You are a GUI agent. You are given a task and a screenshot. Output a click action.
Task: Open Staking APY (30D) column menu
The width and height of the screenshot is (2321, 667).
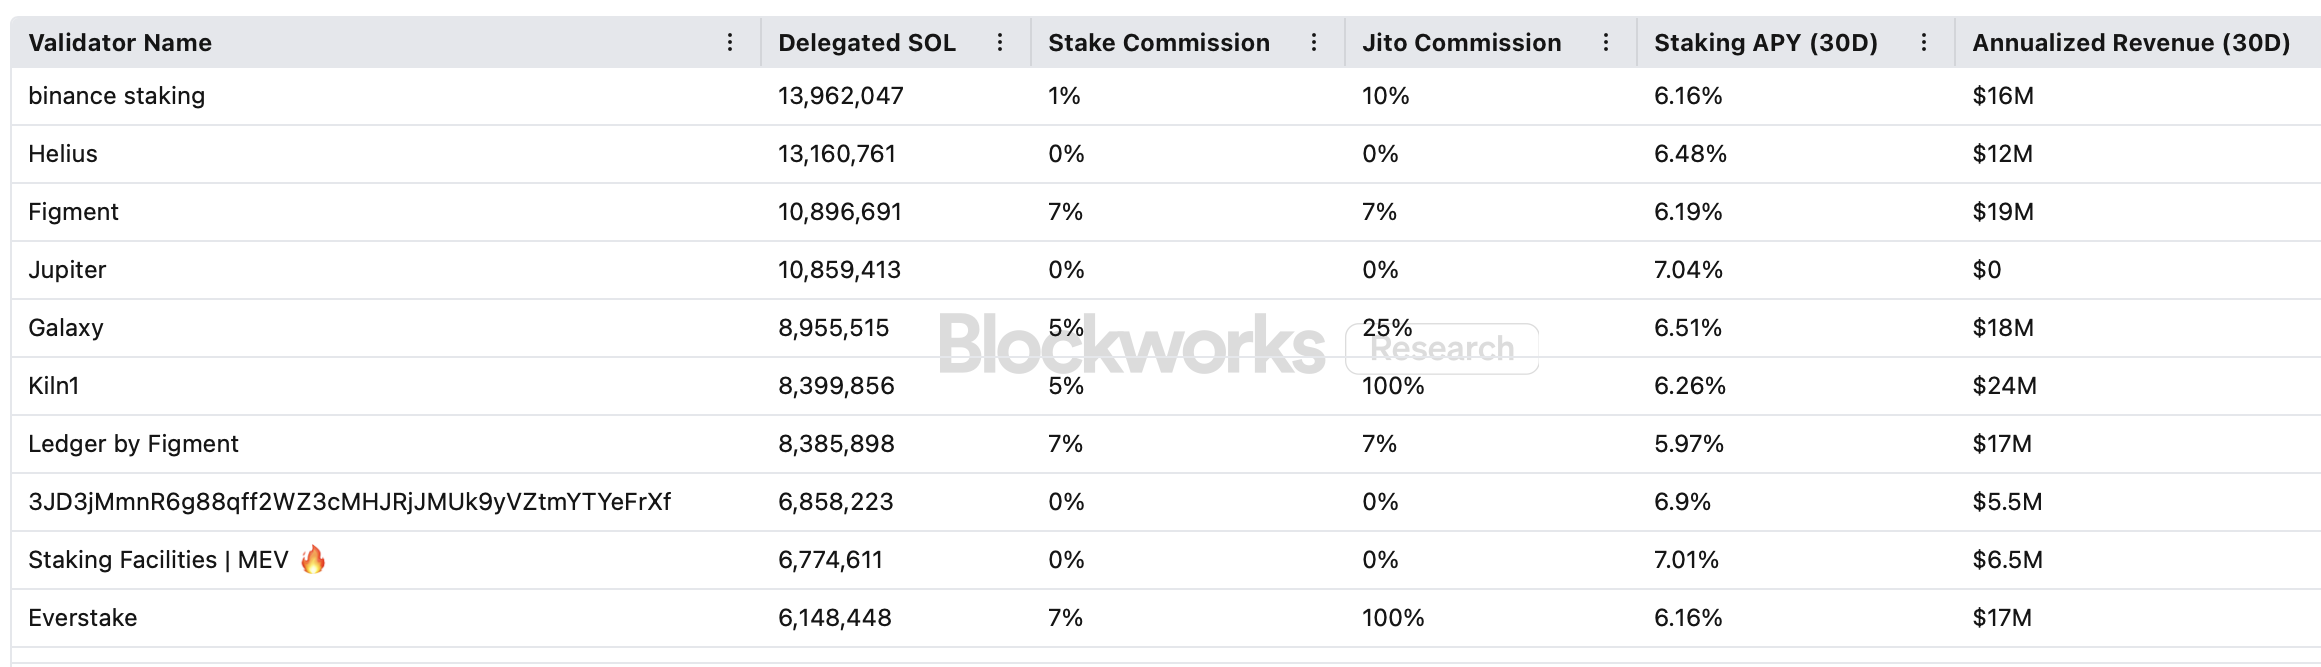click(x=1924, y=42)
